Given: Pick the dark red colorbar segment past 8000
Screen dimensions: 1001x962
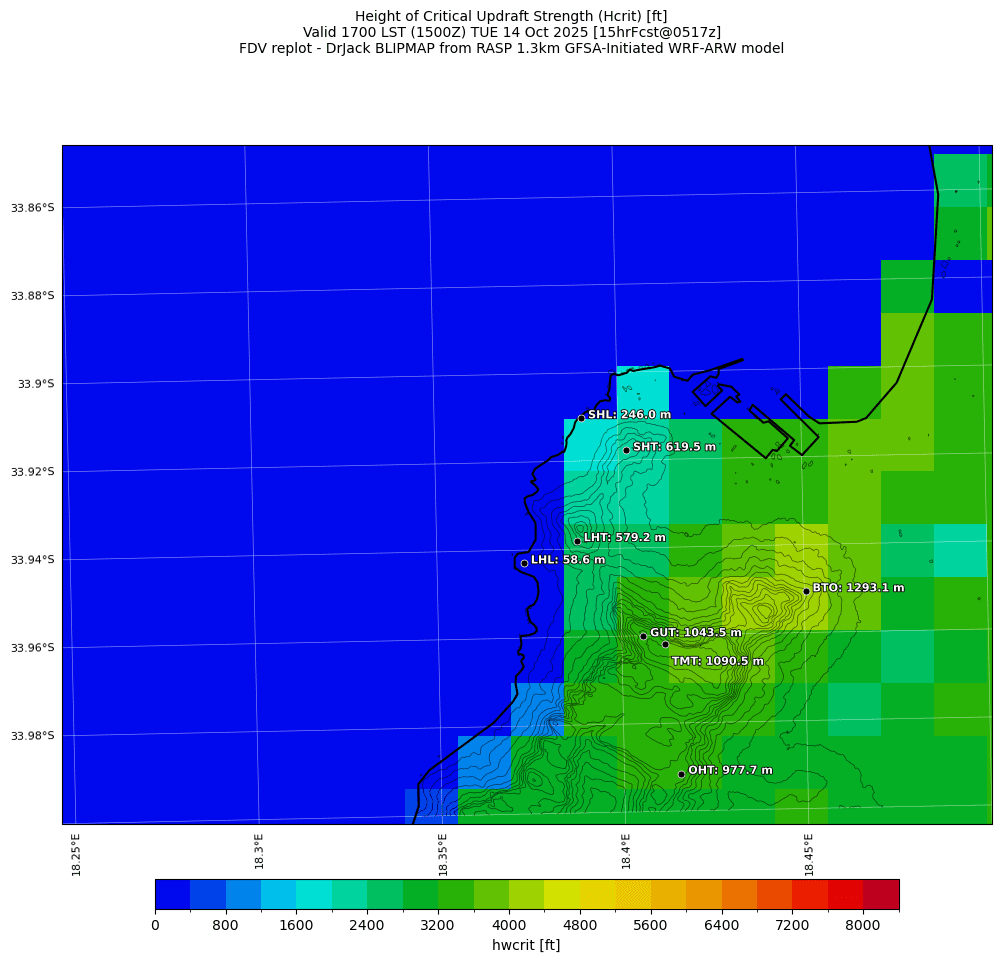Looking at the screenshot, I should (881, 894).
